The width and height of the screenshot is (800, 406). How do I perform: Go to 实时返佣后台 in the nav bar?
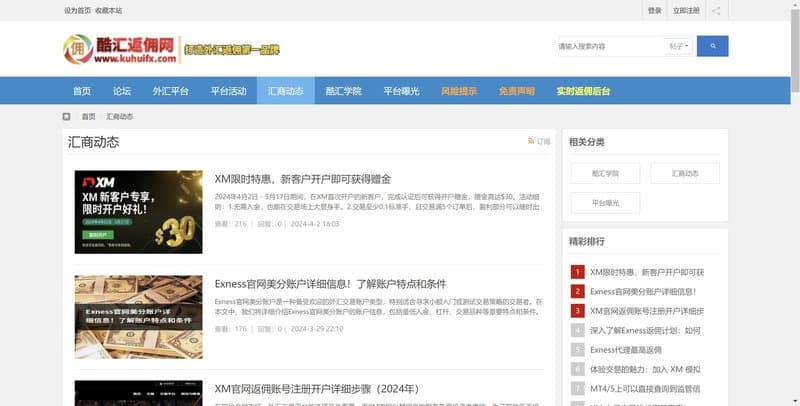583,91
